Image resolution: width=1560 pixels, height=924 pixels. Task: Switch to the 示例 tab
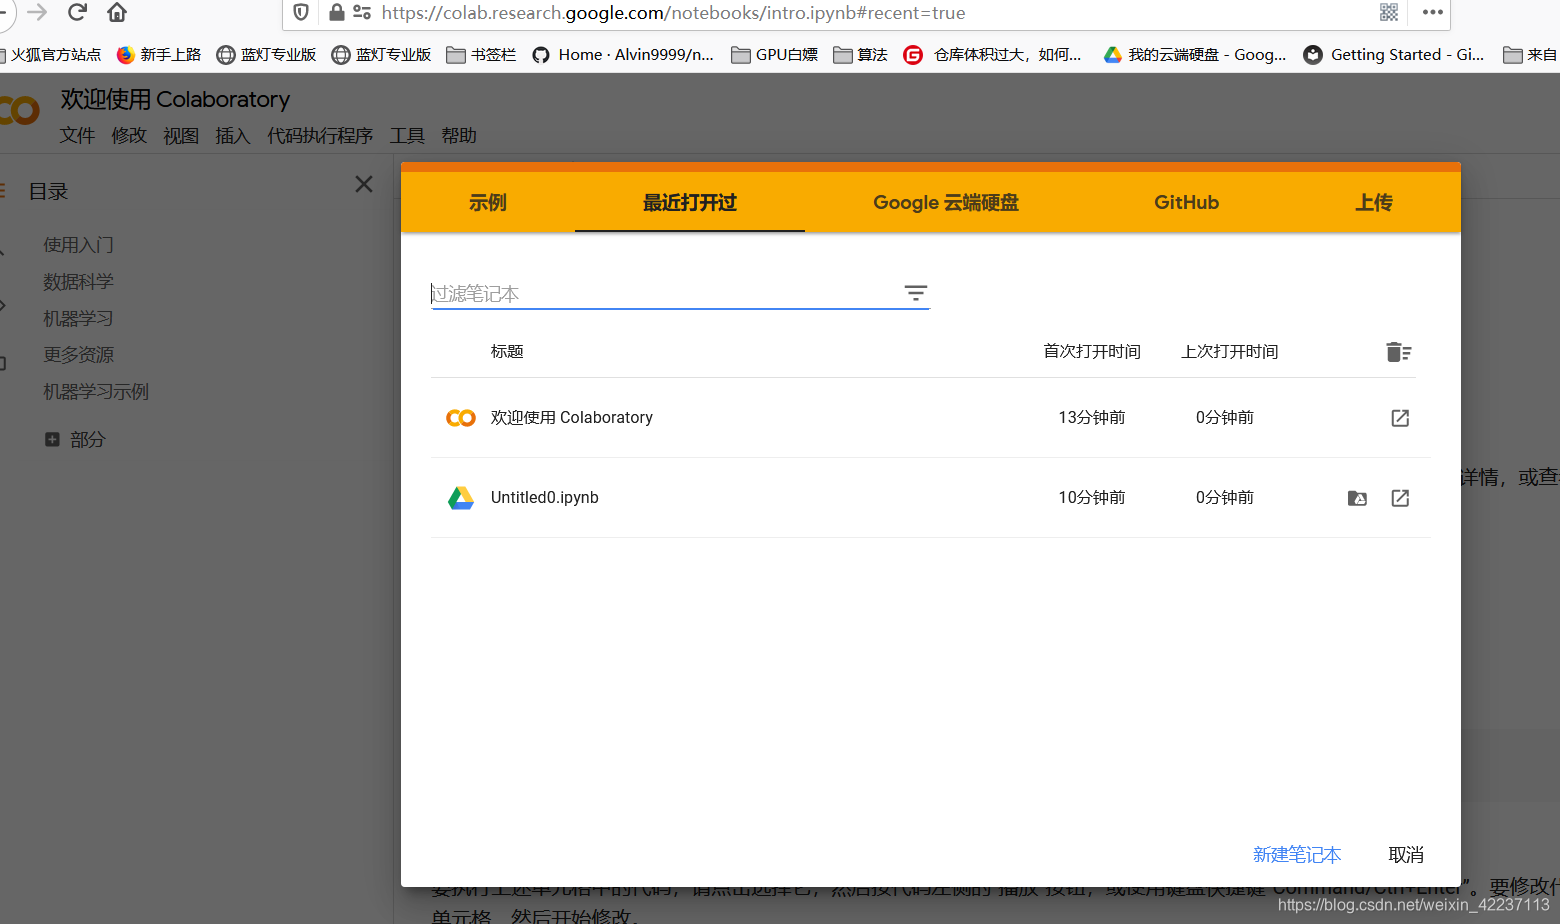488,202
